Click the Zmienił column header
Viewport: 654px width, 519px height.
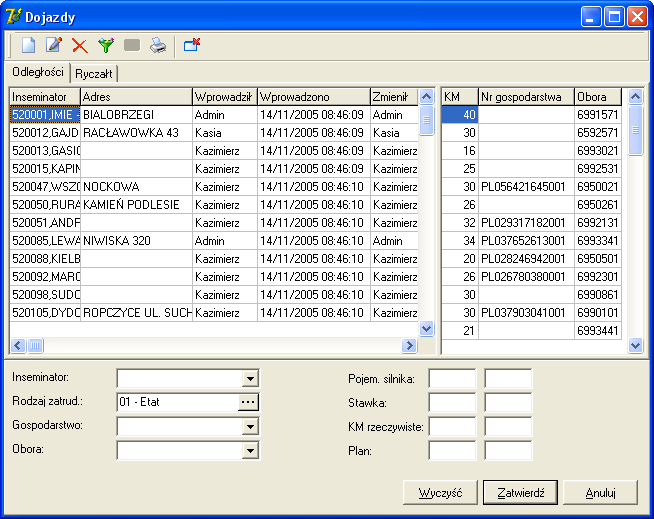point(394,97)
